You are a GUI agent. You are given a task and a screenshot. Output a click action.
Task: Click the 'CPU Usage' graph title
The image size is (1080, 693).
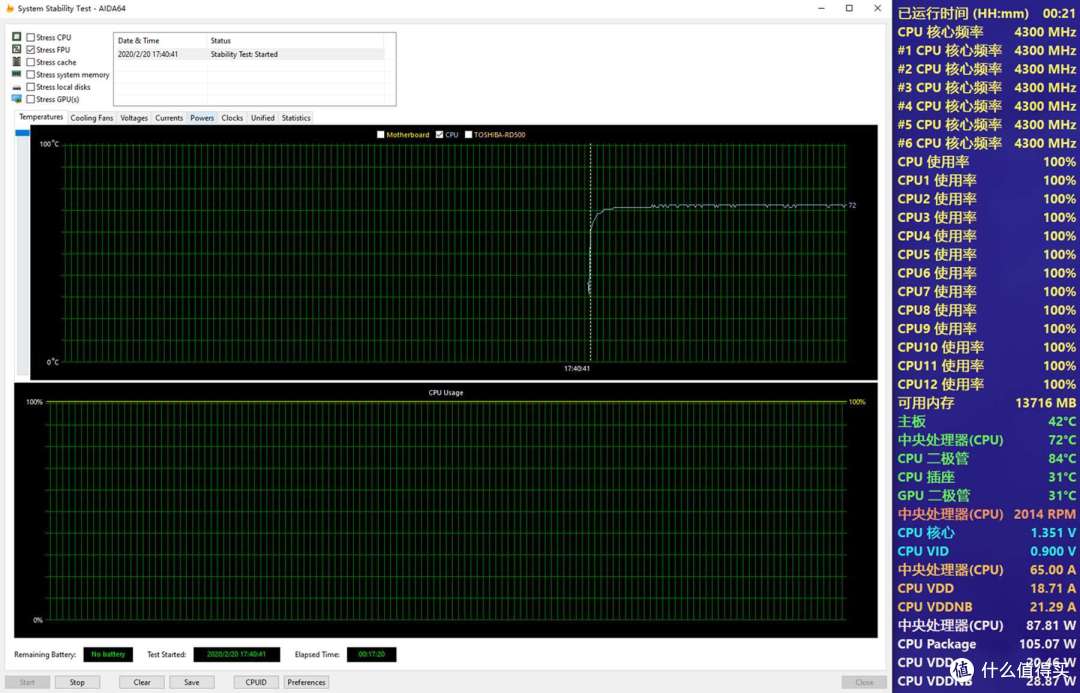446,393
